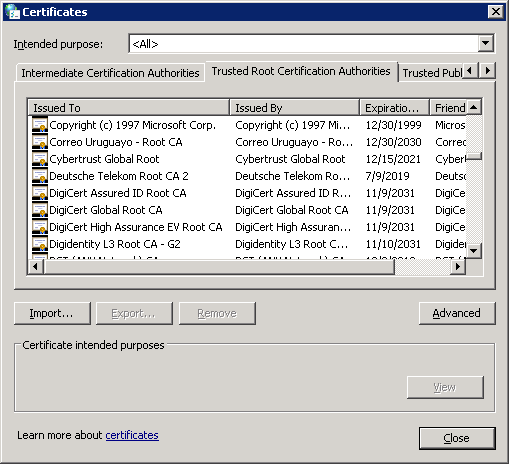This screenshot has width=509, height=464.
Task: Select the row Correo Uruguayo - Root CA
Action: tap(247, 142)
